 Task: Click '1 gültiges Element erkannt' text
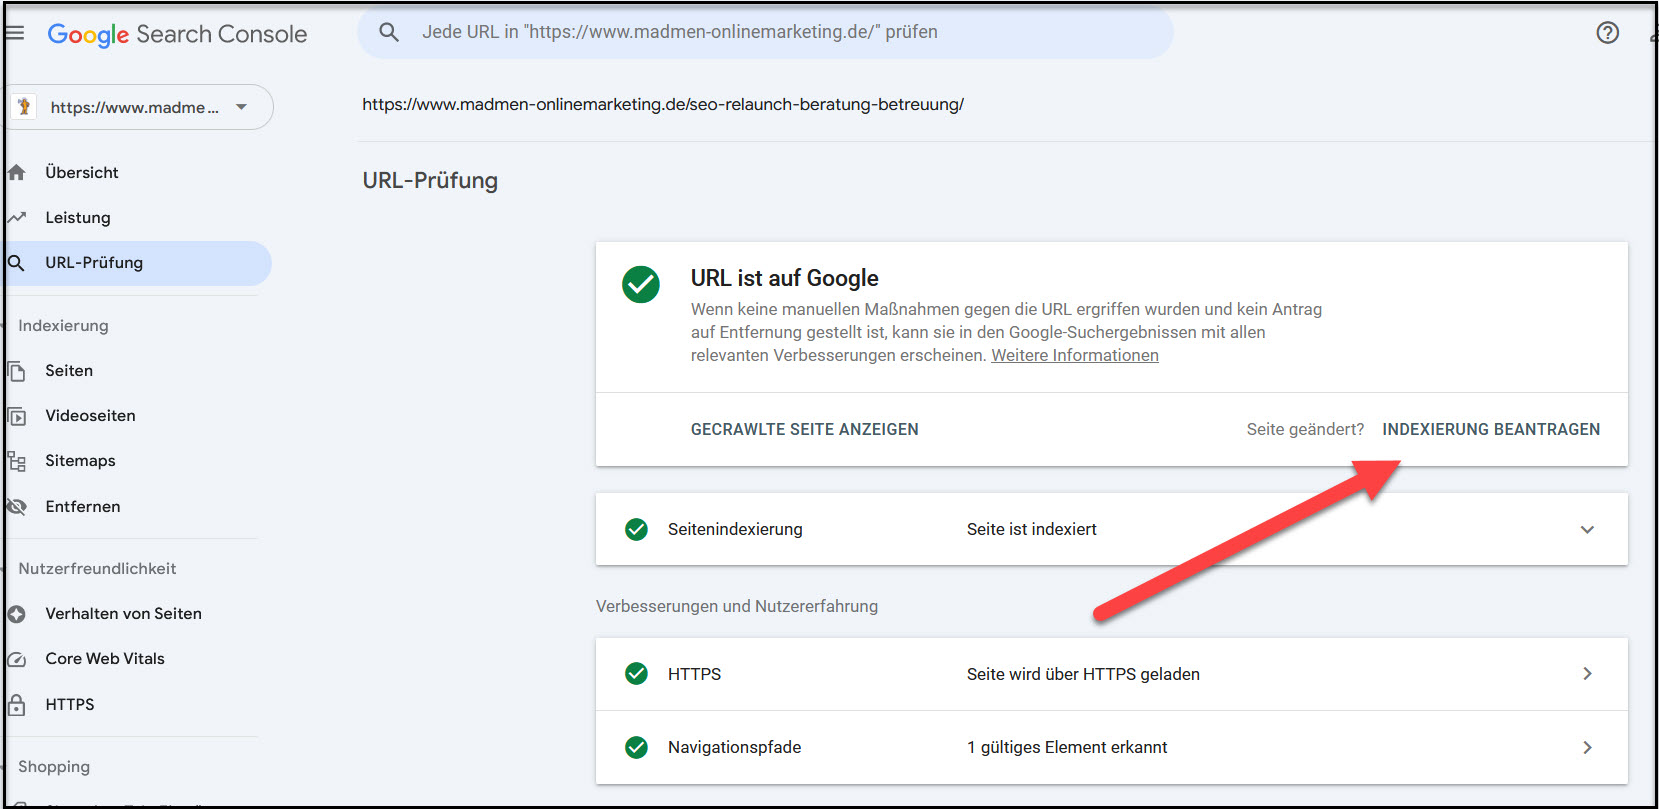(x=1067, y=747)
